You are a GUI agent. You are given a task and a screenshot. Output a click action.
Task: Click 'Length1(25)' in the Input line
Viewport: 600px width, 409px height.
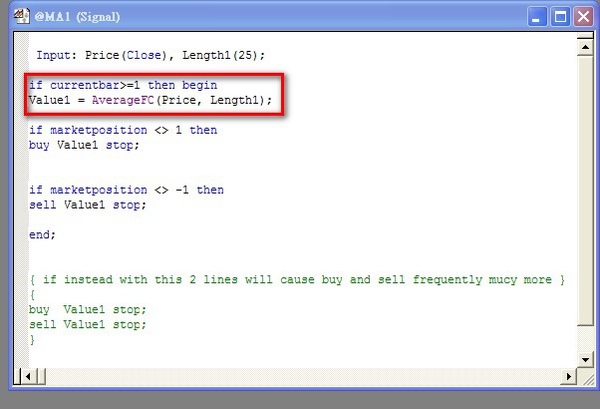[220, 55]
